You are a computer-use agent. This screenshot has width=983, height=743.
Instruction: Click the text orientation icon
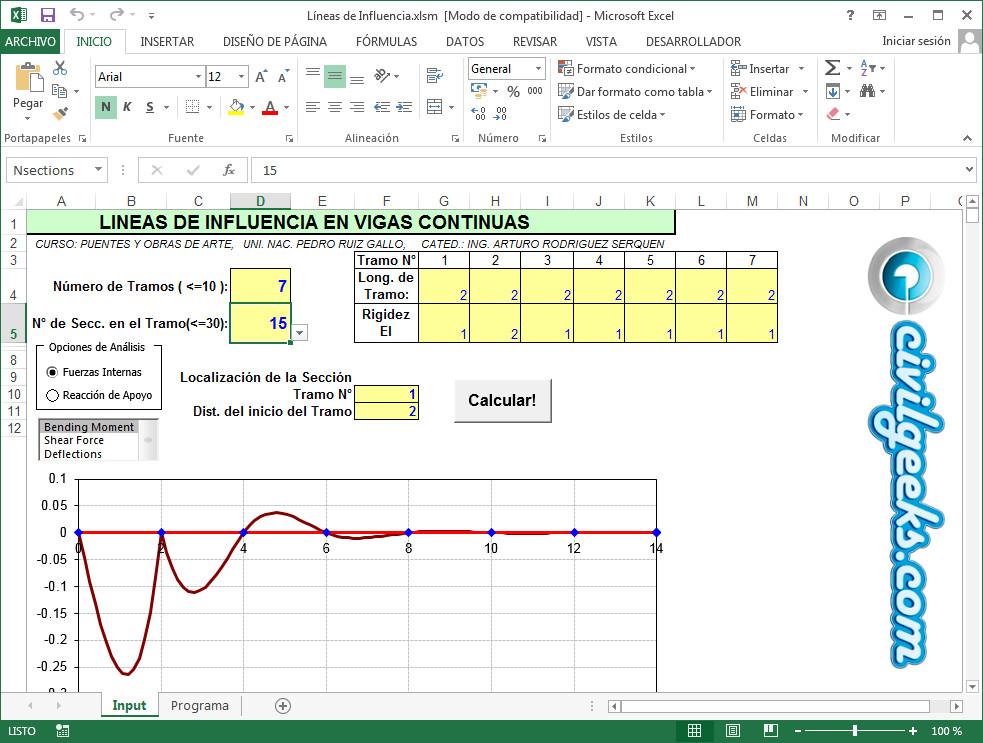pyautogui.click(x=382, y=76)
